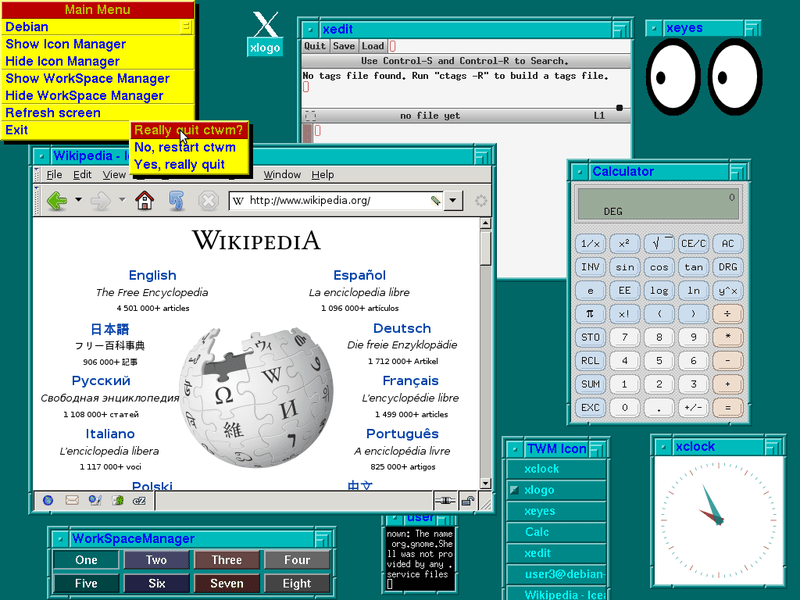Open Mail envelope icon in status bar
Viewport: 800px width, 600px height.
click(72, 501)
